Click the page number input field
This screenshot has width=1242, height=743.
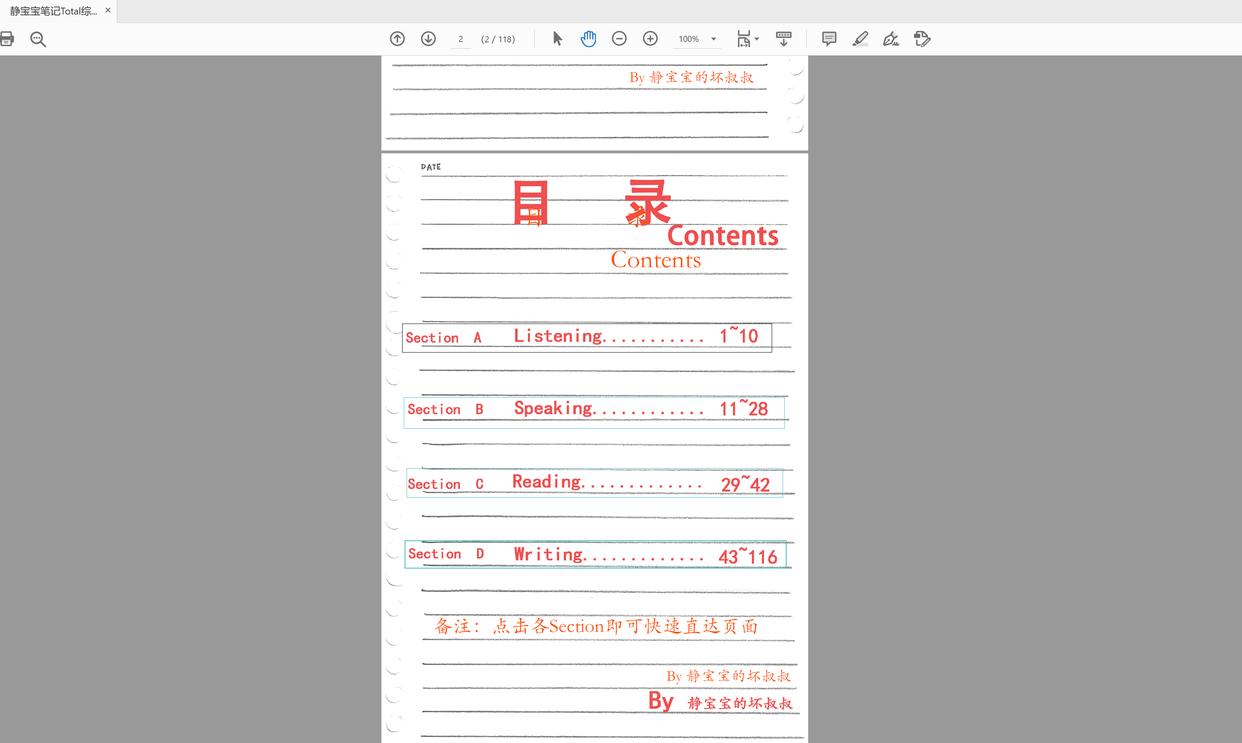[x=460, y=38]
